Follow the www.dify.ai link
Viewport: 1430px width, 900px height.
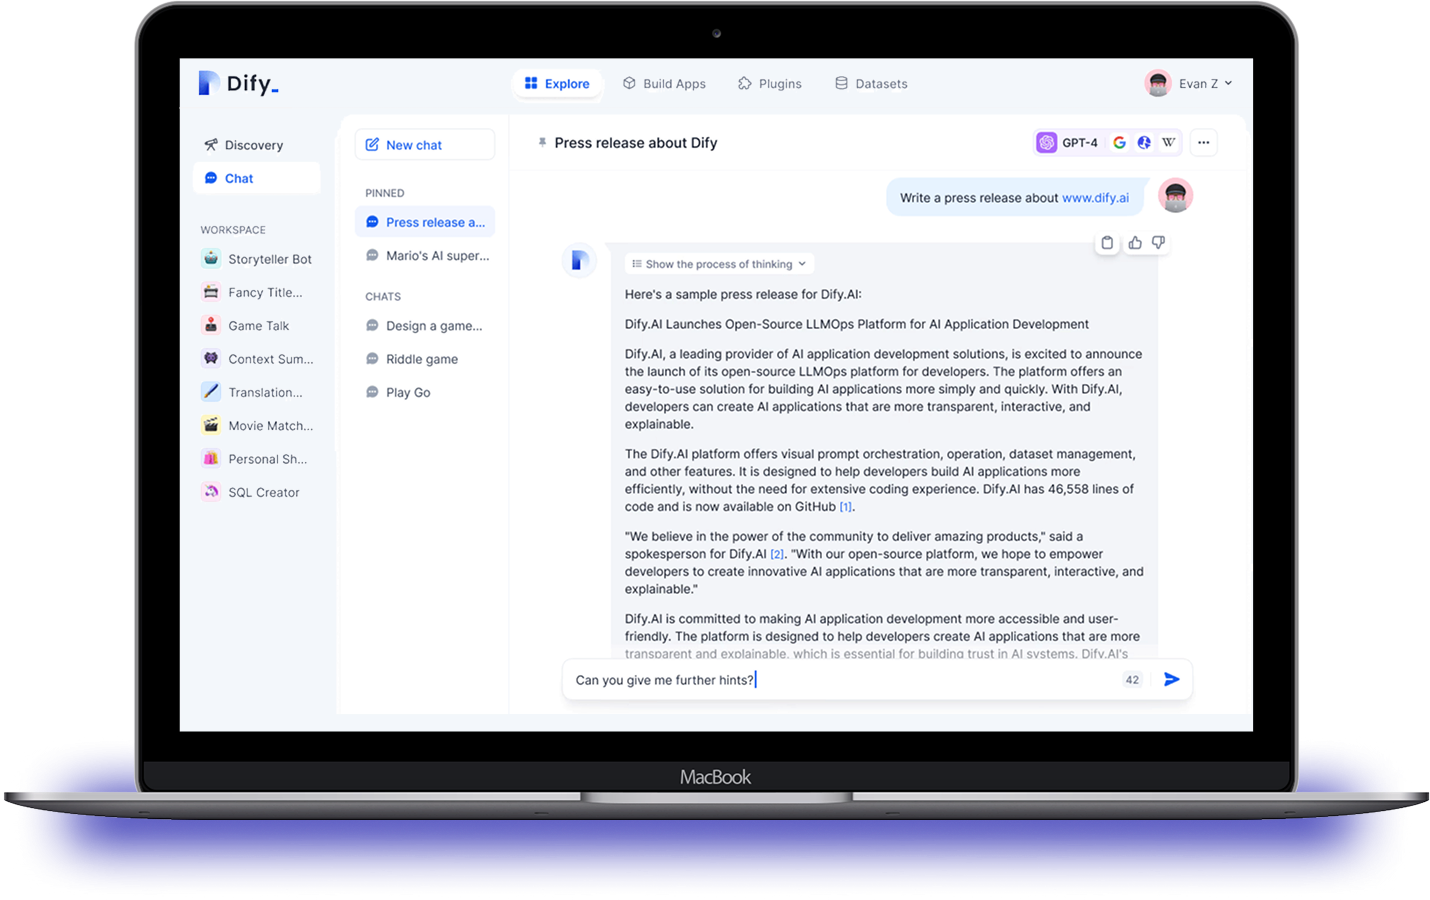[x=1095, y=198]
